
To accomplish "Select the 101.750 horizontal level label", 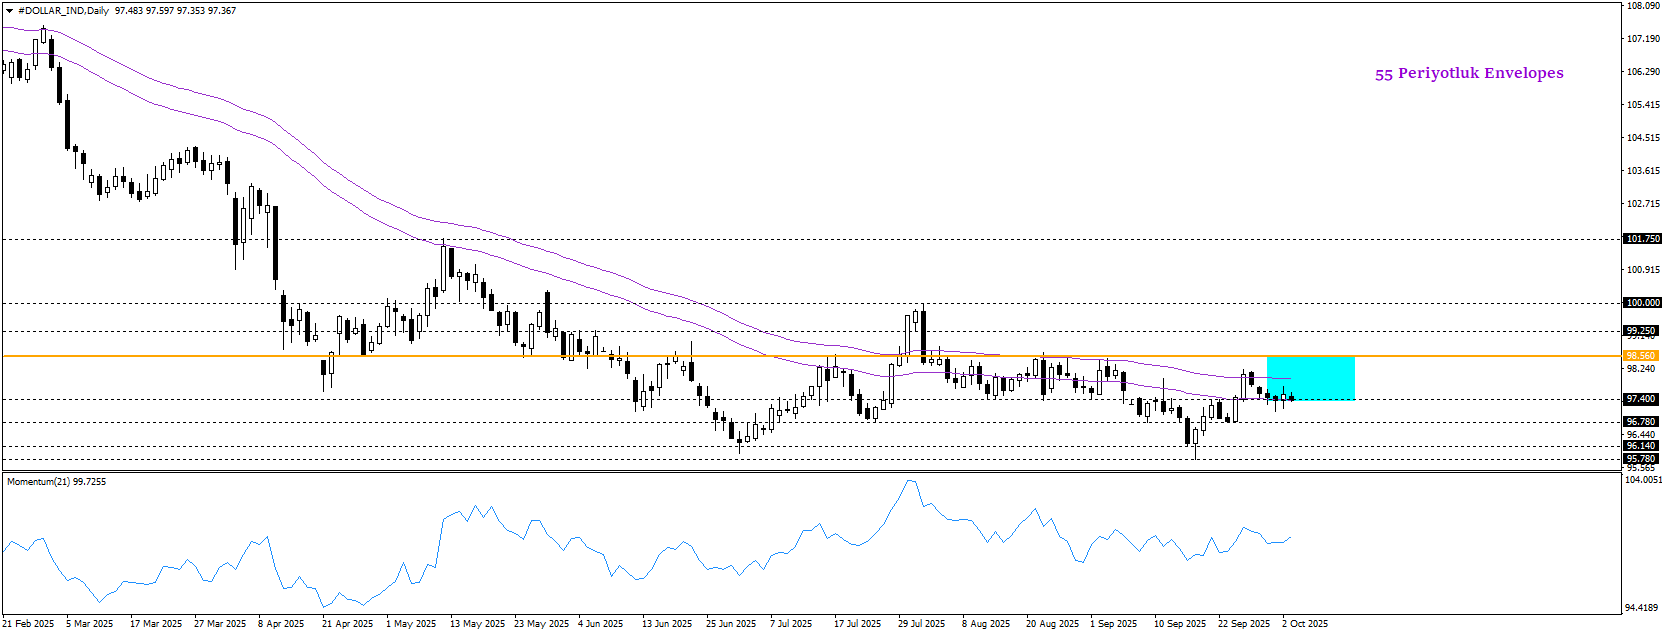I will tap(1642, 239).
